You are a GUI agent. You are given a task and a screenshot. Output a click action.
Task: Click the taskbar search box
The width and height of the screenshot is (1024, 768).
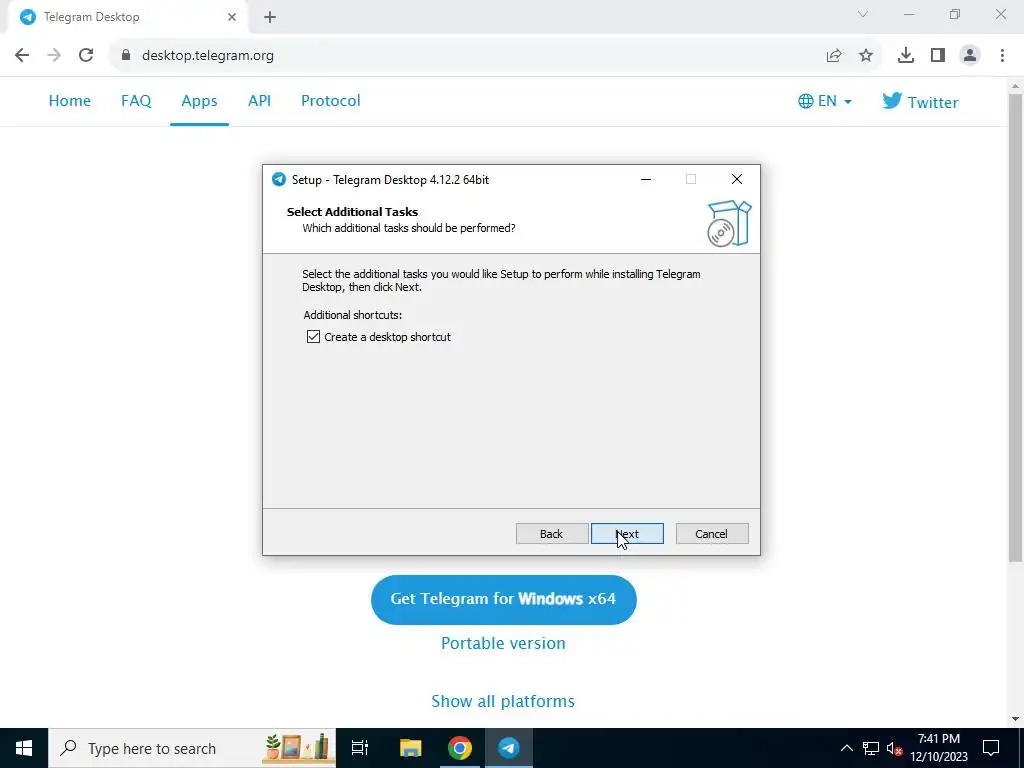tap(192, 748)
